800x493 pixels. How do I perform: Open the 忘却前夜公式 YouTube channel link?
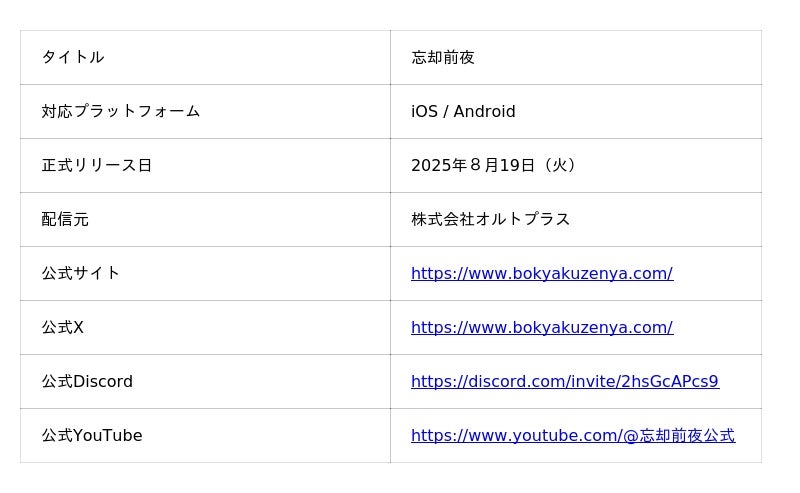572,435
